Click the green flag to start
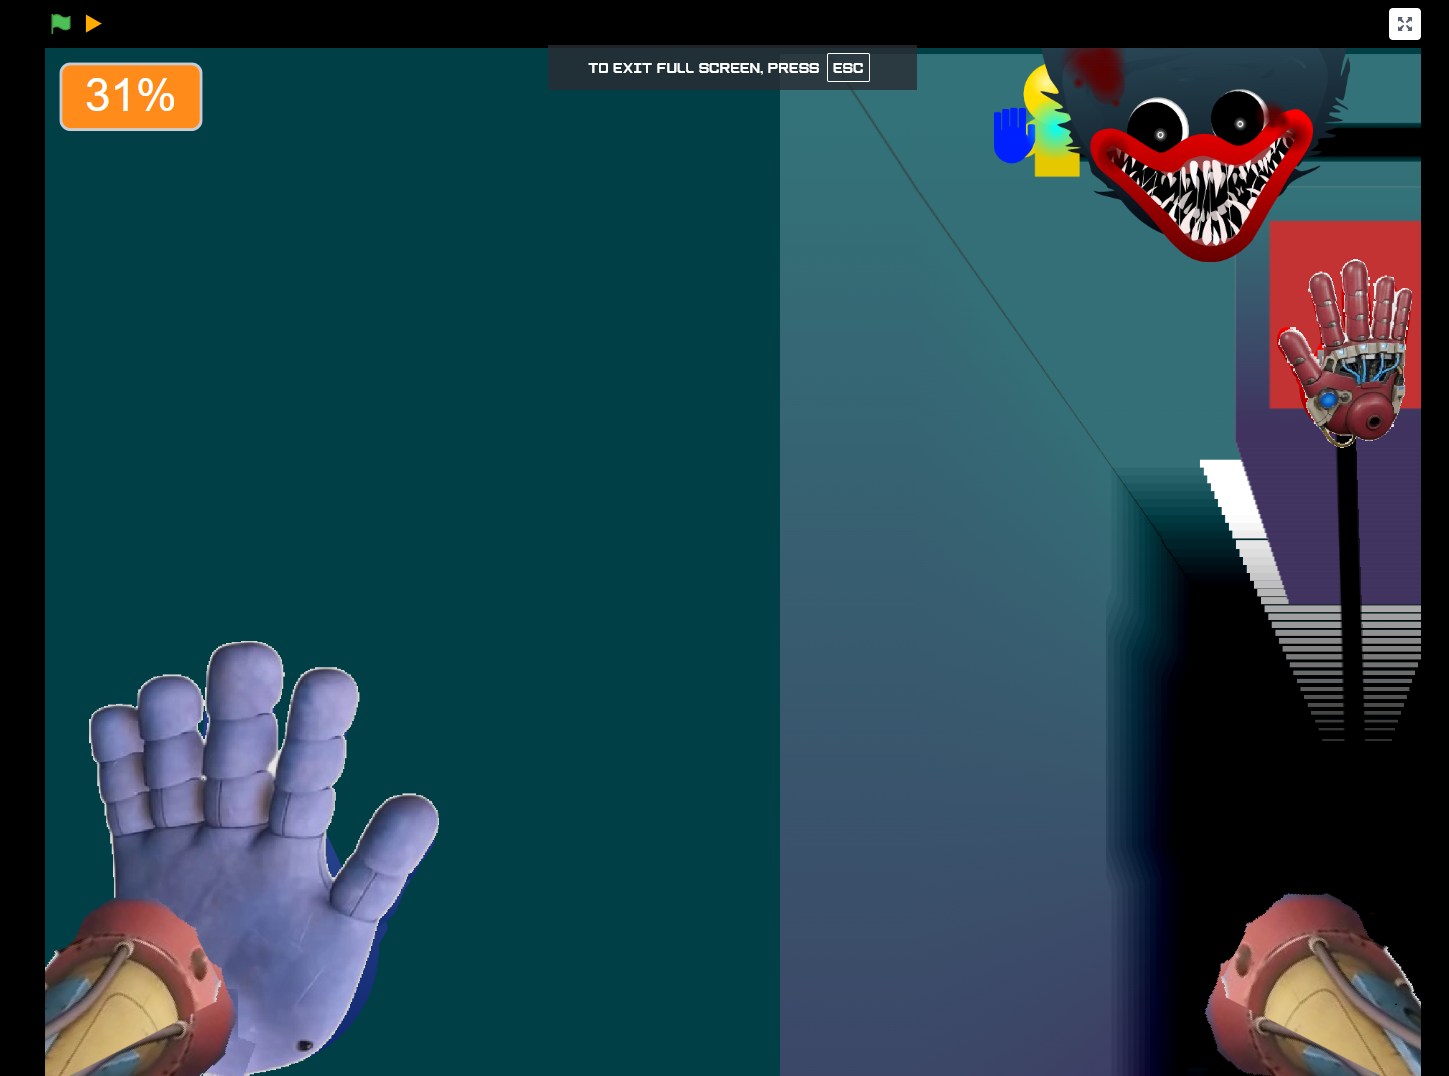Screen dimensions: 1449x1076 pos(61,23)
